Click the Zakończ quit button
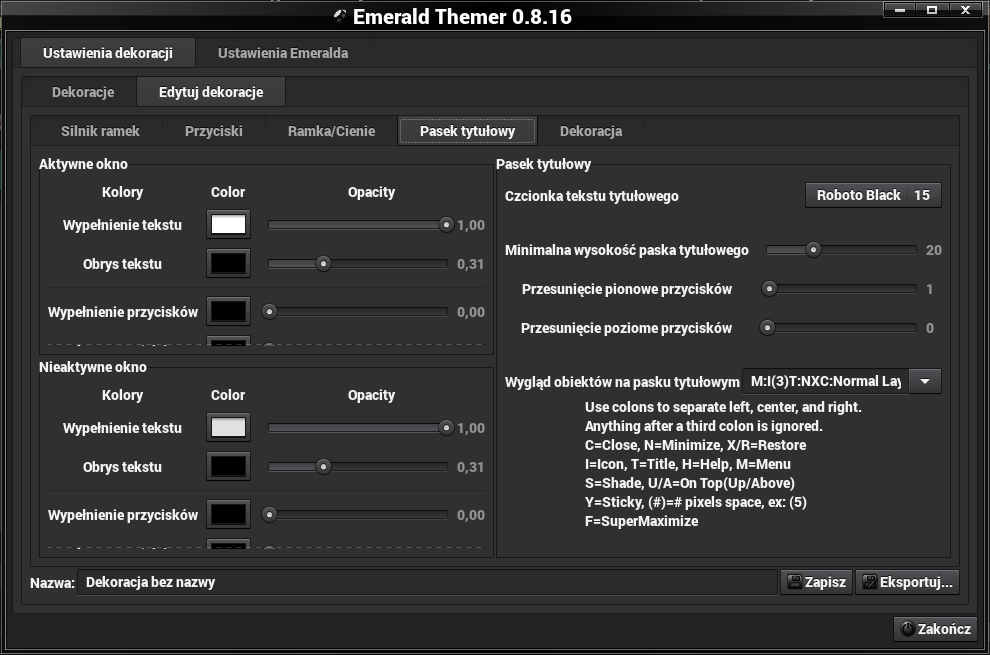The image size is (990, 655). pos(936,628)
